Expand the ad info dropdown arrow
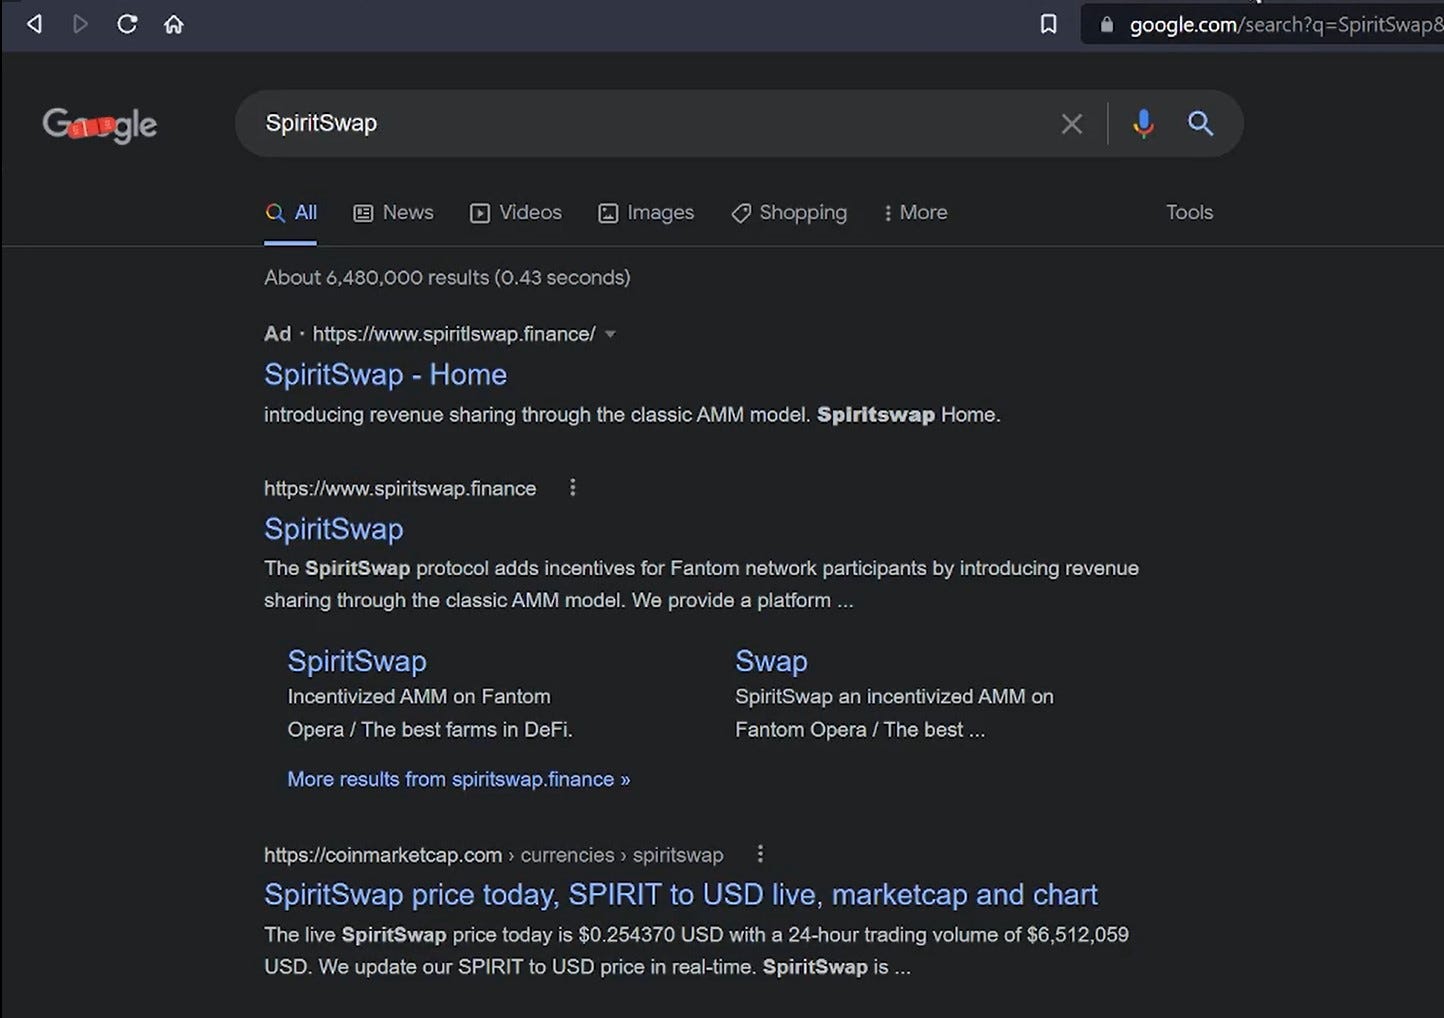Screen dimensions: 1444x1018 pos(610,335)
